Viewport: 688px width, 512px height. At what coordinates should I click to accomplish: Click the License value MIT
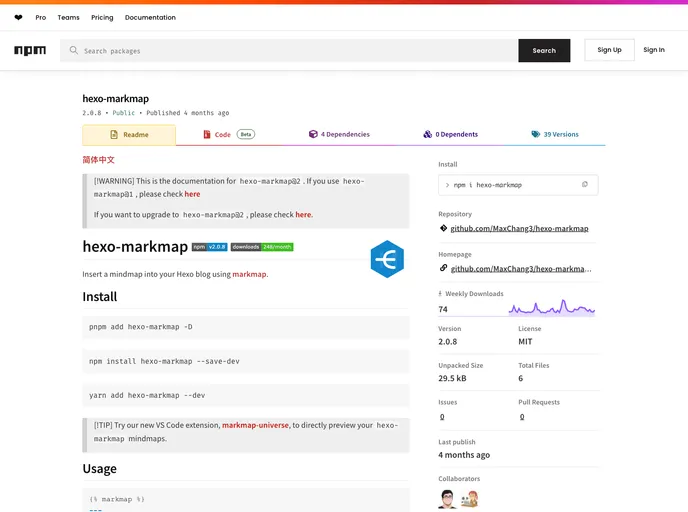(525, 342)
